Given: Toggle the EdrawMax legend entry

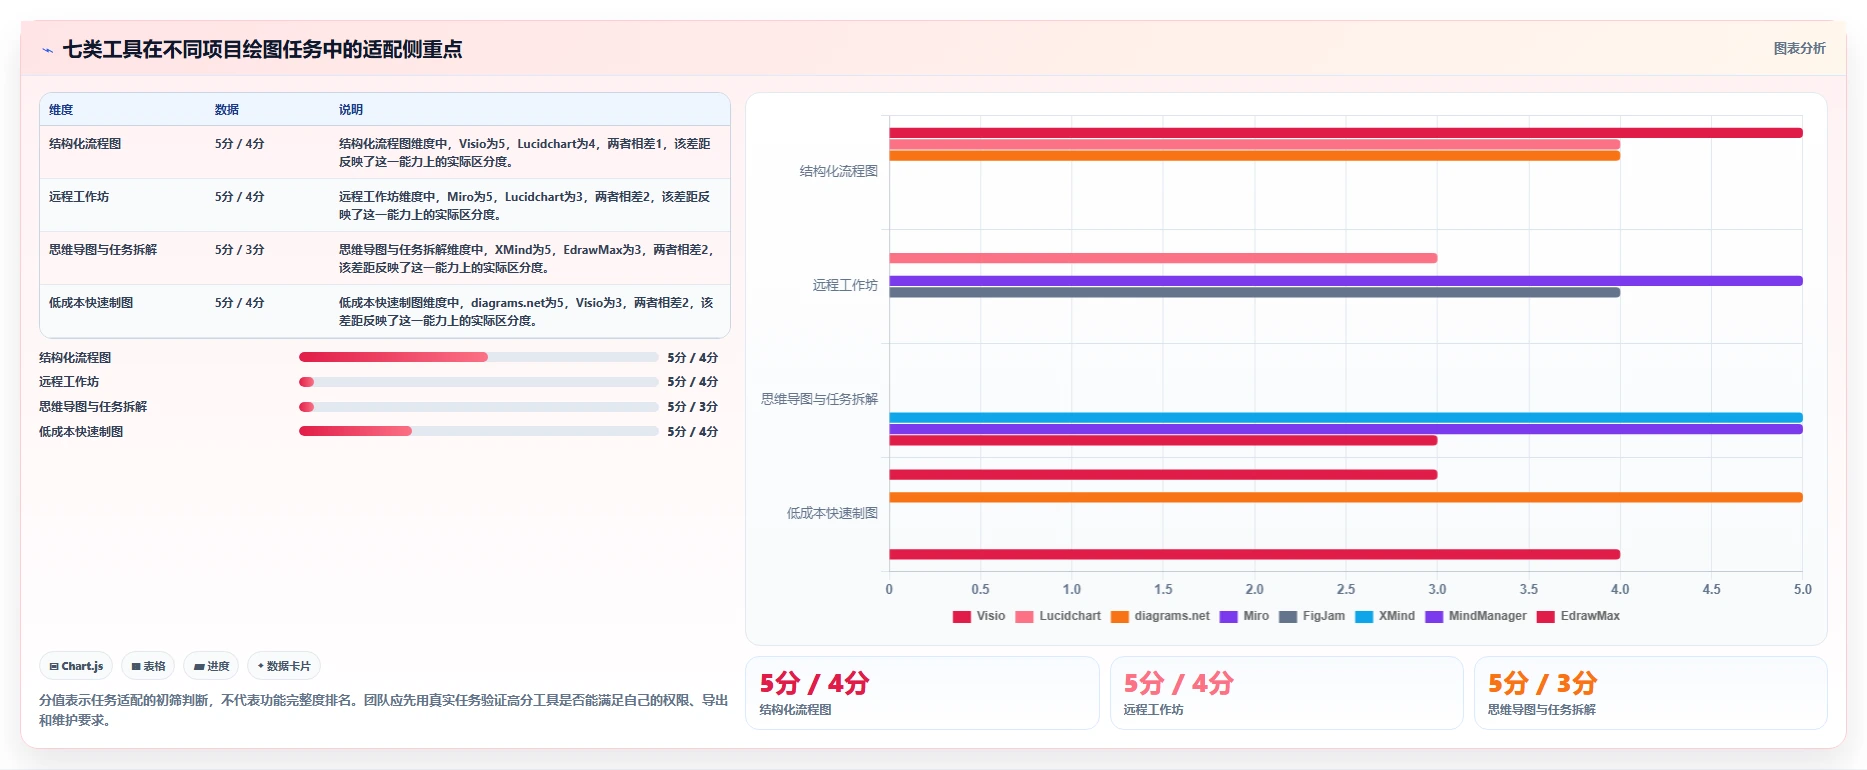Looking at the screenshot, I should 1578,616.
